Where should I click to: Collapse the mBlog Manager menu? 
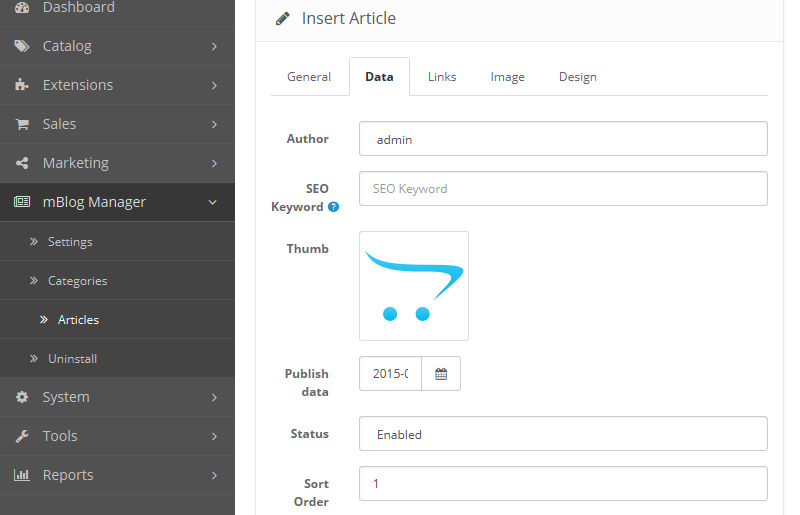click(x=213, y=202)
